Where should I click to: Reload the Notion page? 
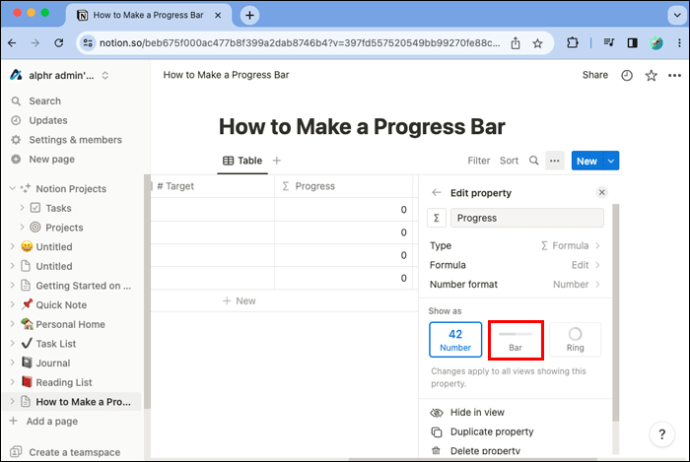pyautogui.click(x=59, y=43)
